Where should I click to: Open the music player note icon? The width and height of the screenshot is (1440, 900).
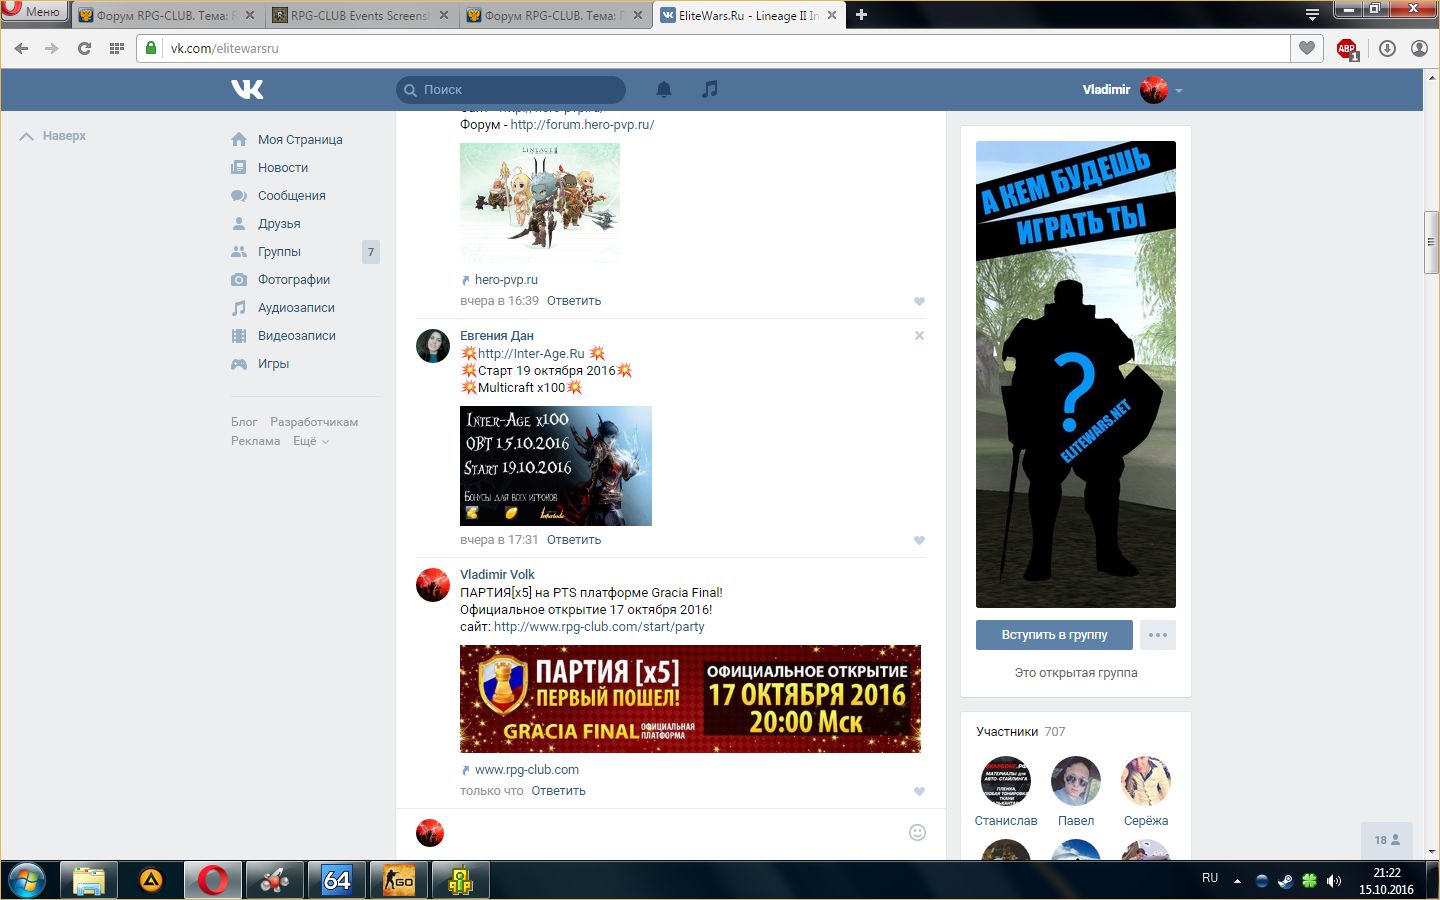(710, 89)
